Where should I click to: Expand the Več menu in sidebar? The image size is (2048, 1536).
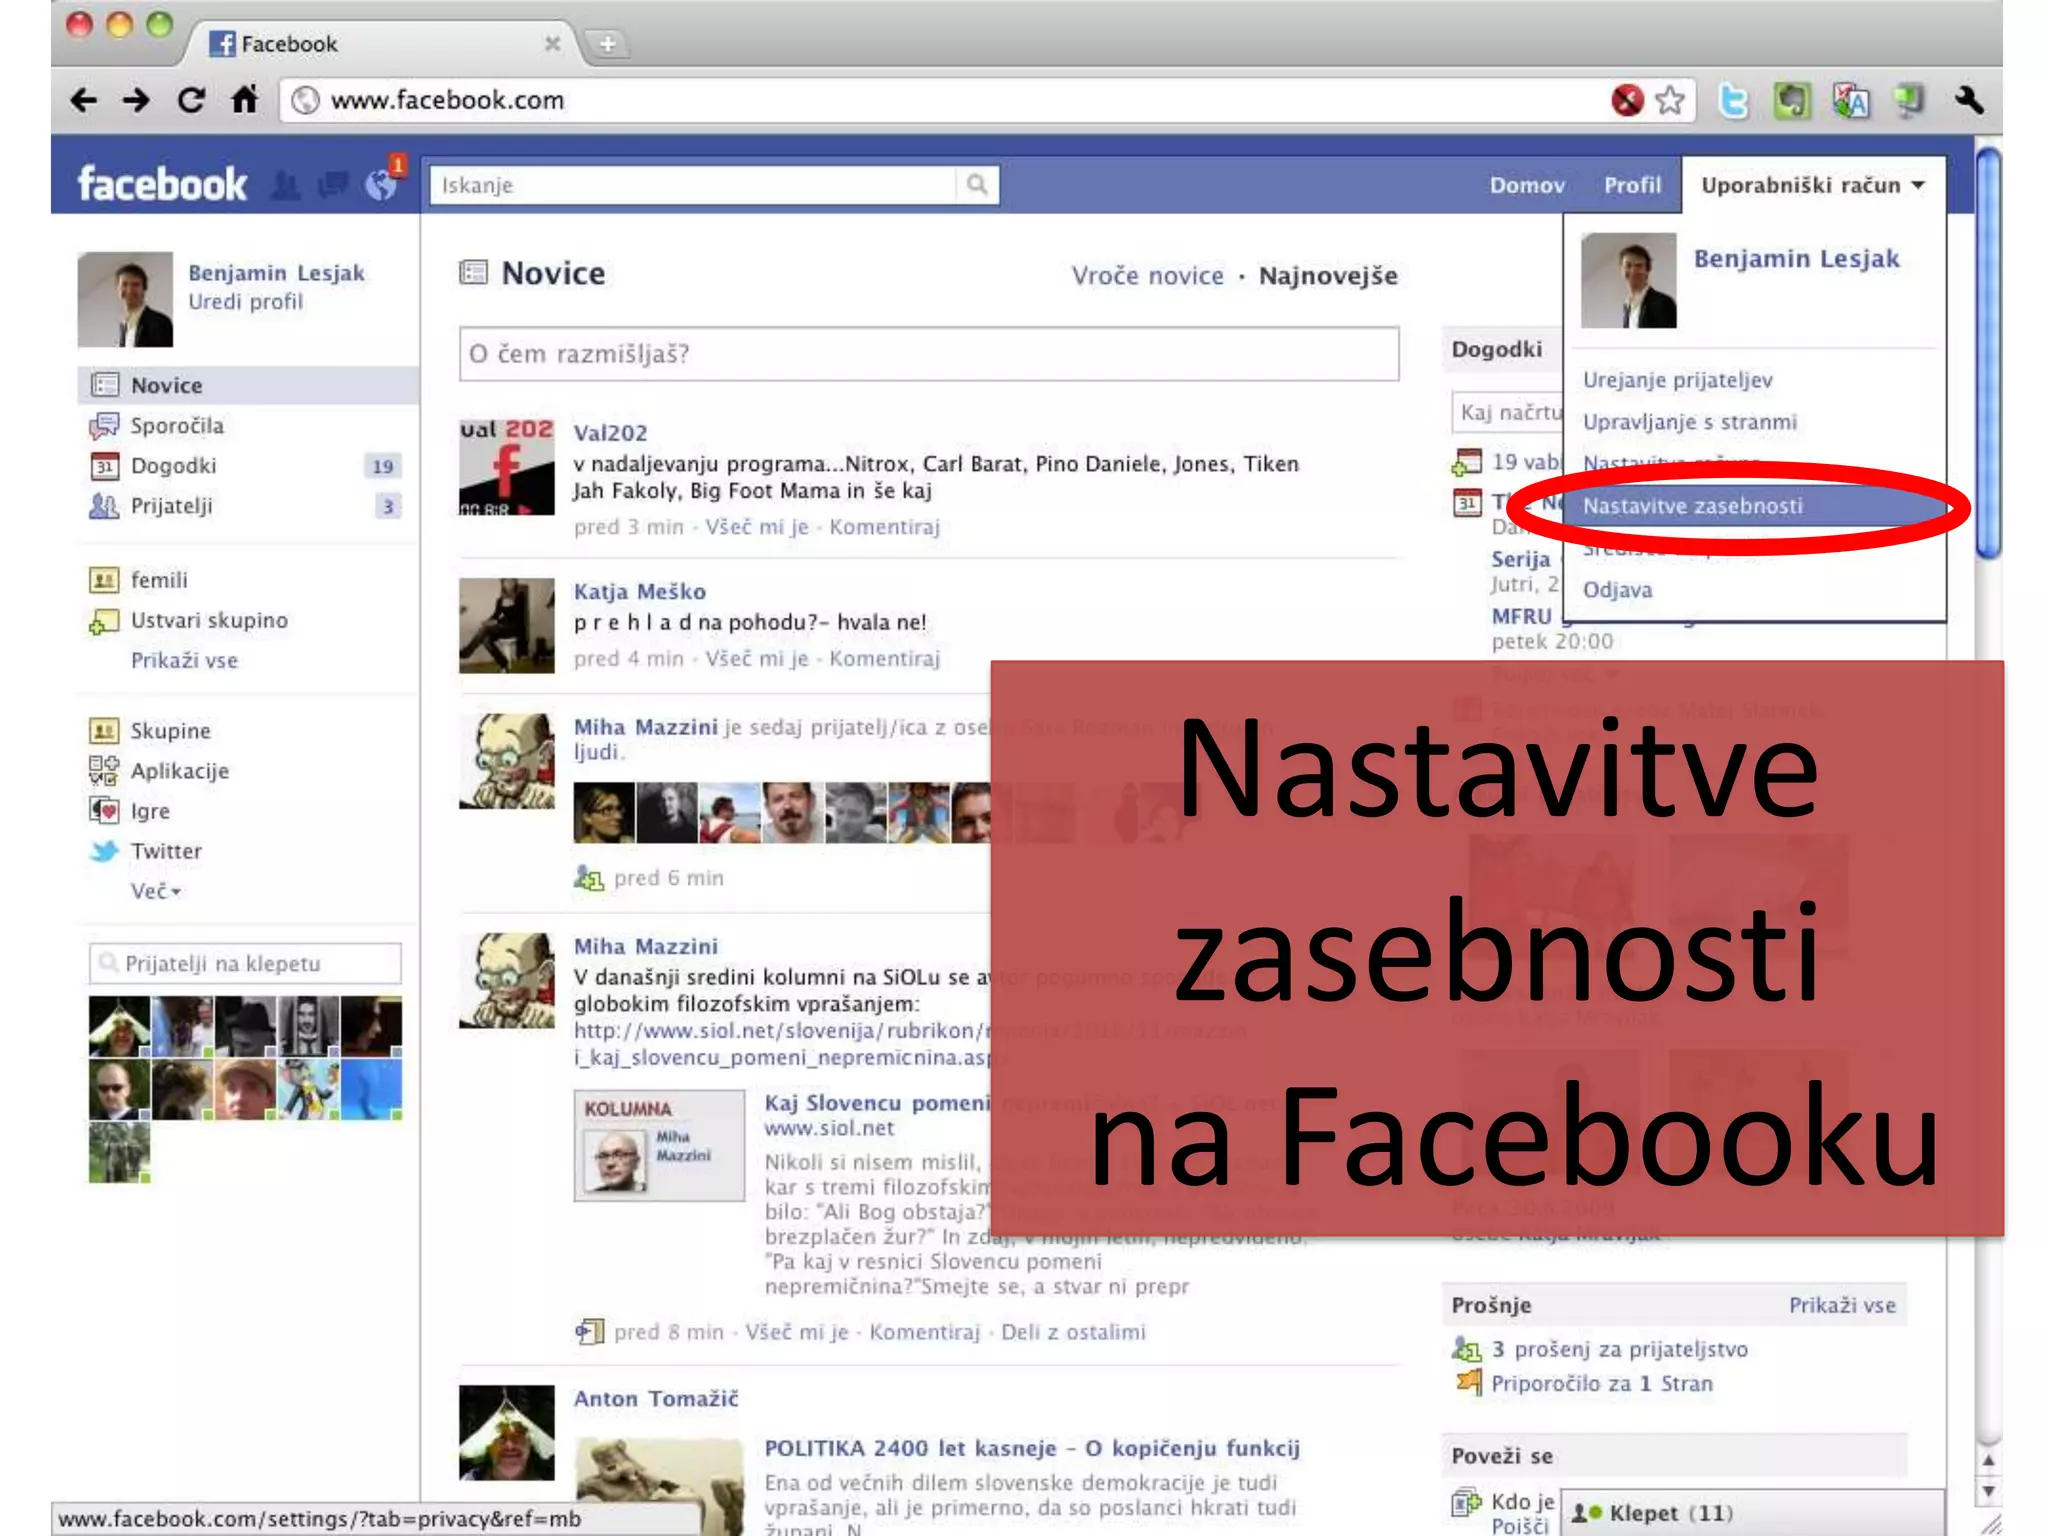point(156,891)
